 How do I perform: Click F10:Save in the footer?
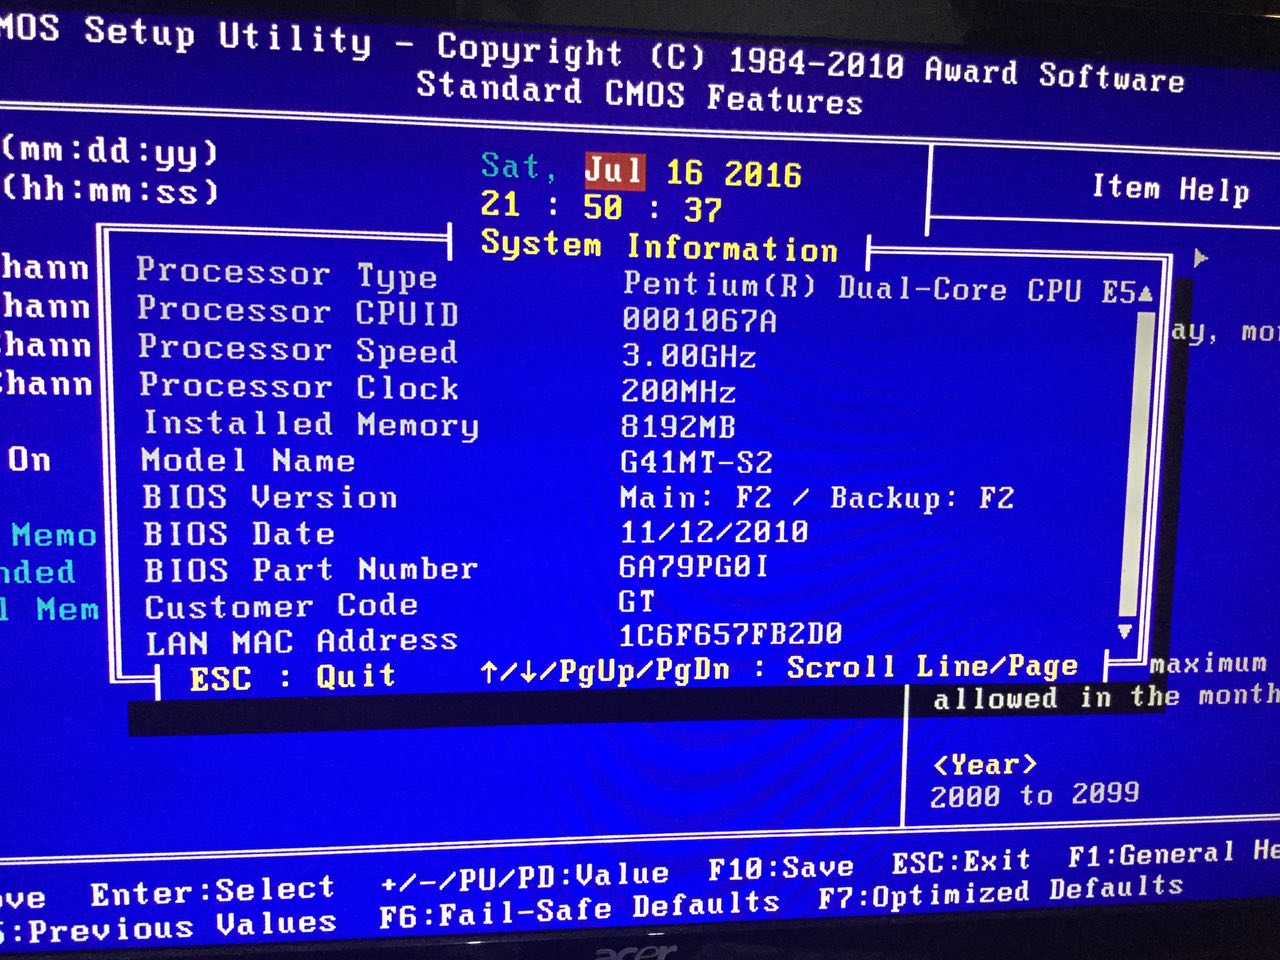click(x=780, y=868)
